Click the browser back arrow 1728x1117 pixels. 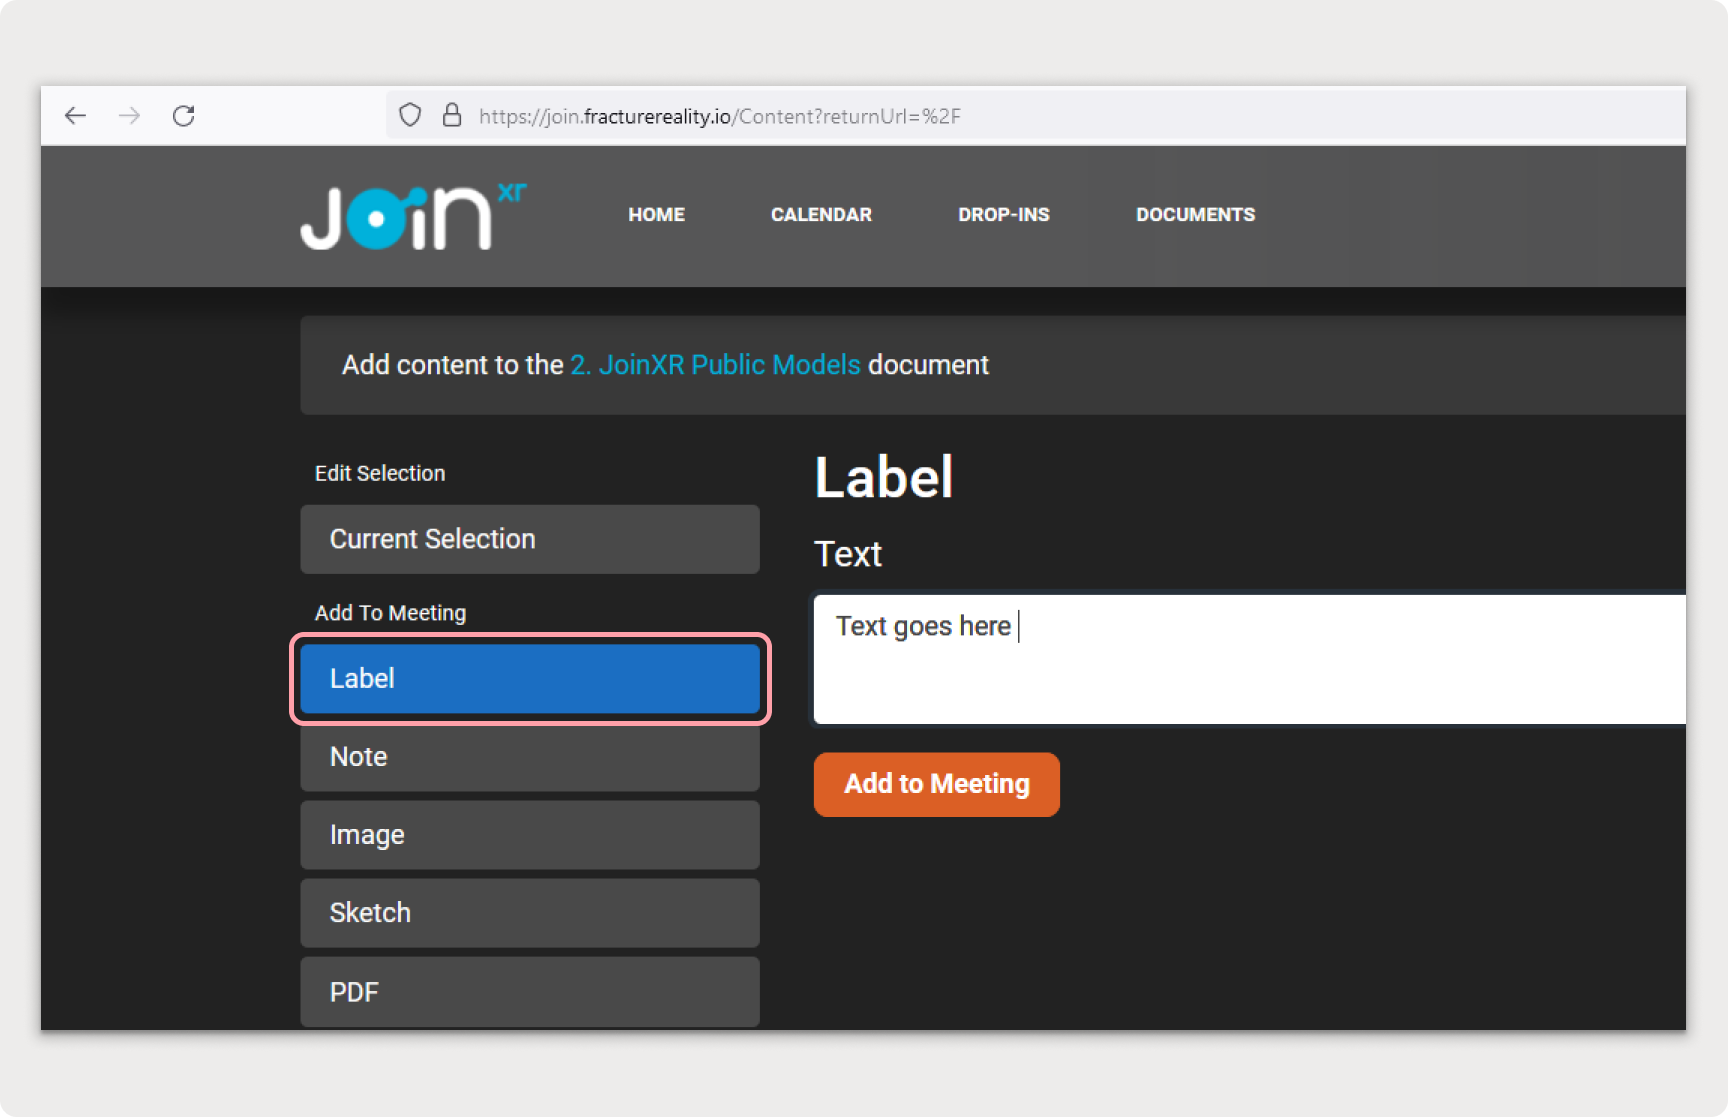76,116
